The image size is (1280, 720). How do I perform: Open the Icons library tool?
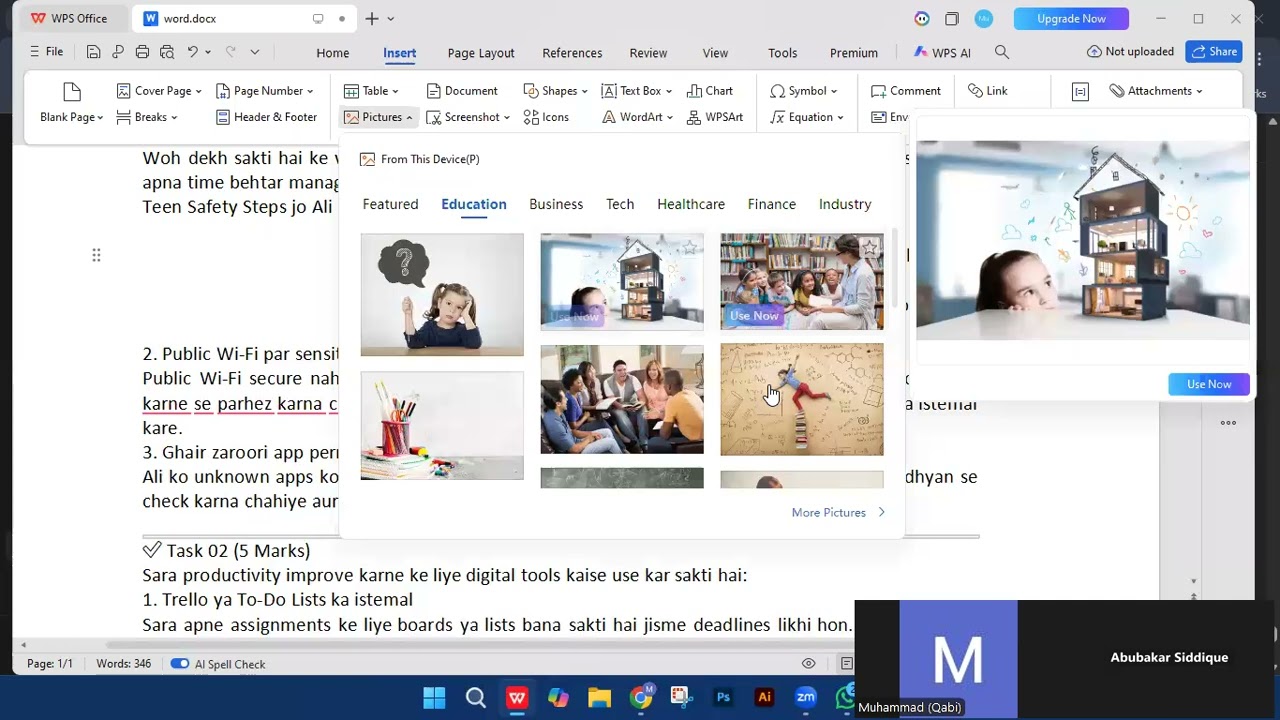coord(546,117)
